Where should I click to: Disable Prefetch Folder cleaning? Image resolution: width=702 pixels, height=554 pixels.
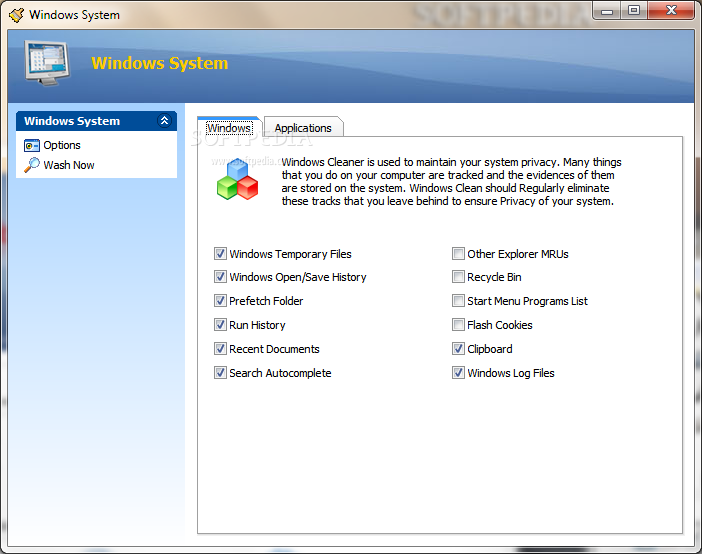coord(220,301)
